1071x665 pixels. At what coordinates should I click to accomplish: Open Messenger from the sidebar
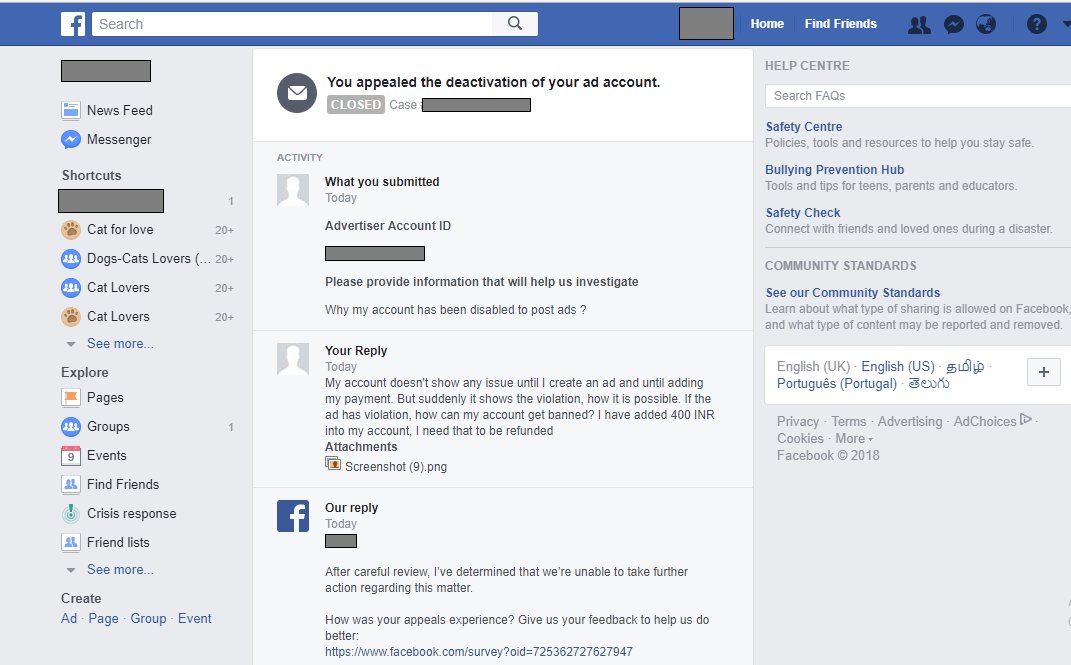tap(119, 139)
